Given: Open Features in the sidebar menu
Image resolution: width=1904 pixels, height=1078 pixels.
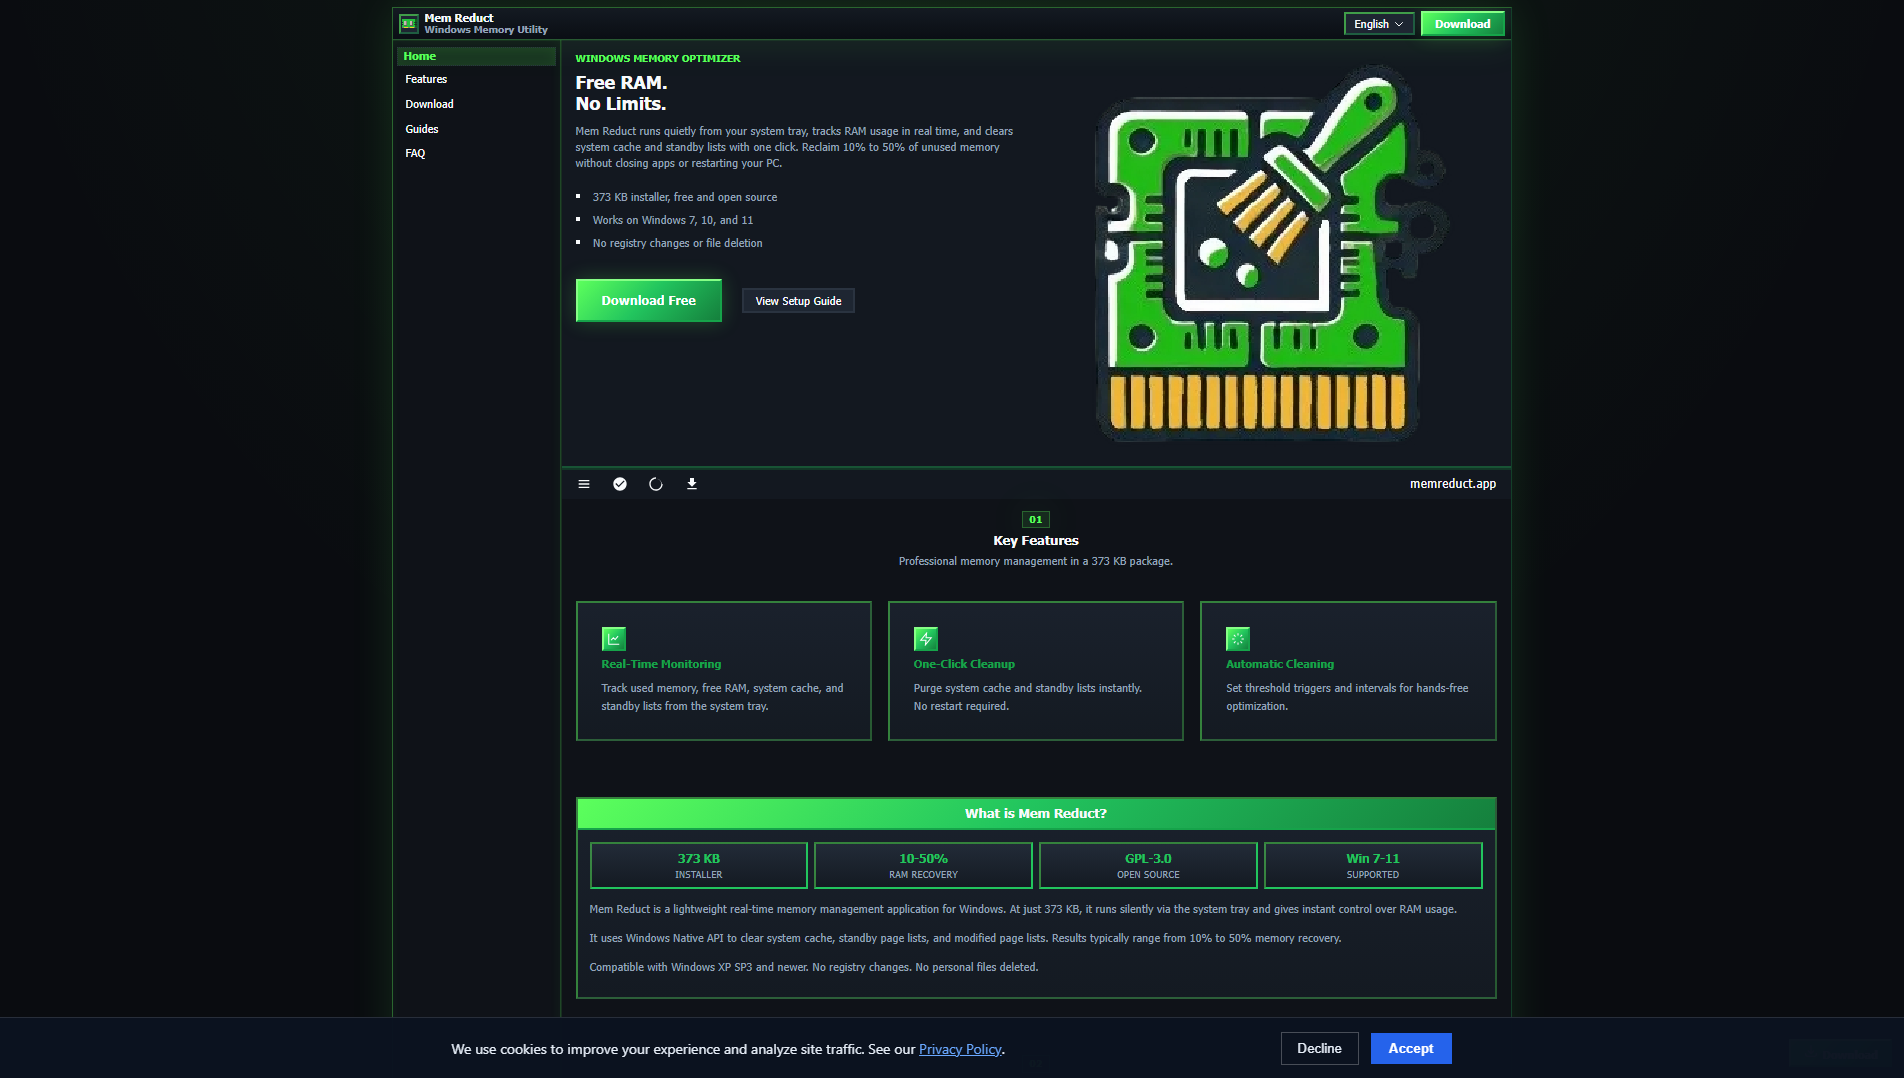Looking at the screenshot, I should pos(426,80).
